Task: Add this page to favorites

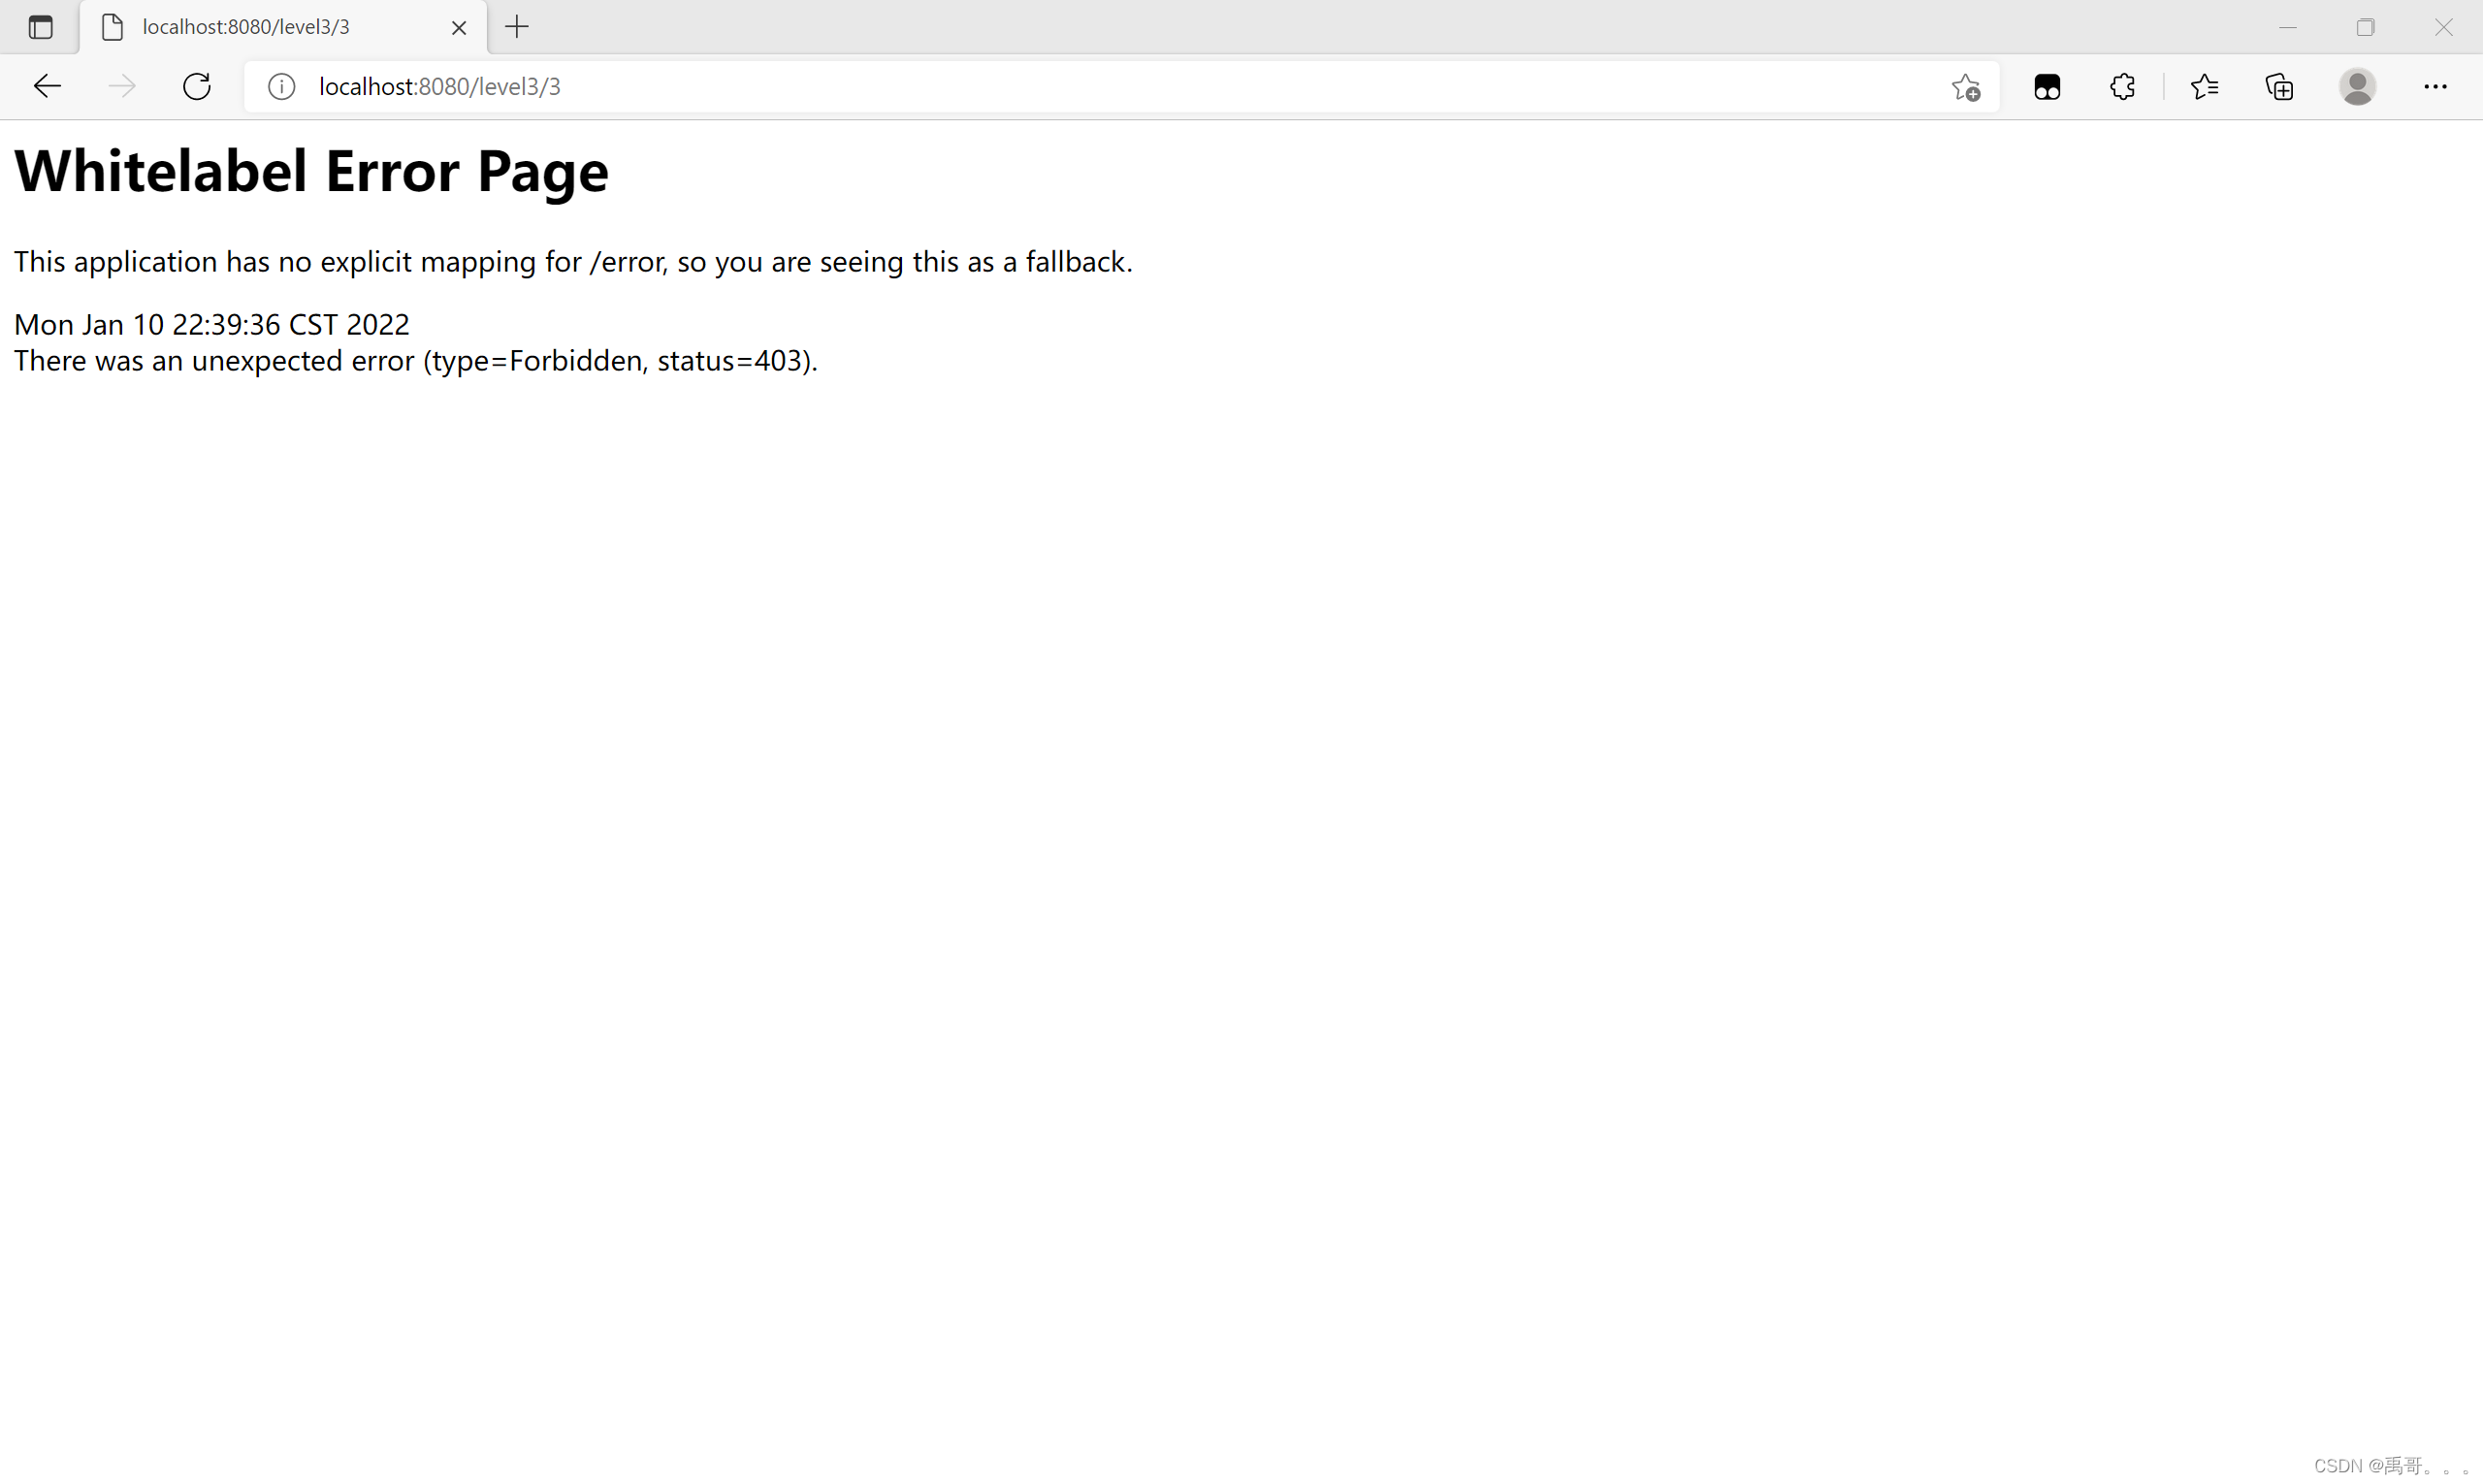Action: point(1965,87)
